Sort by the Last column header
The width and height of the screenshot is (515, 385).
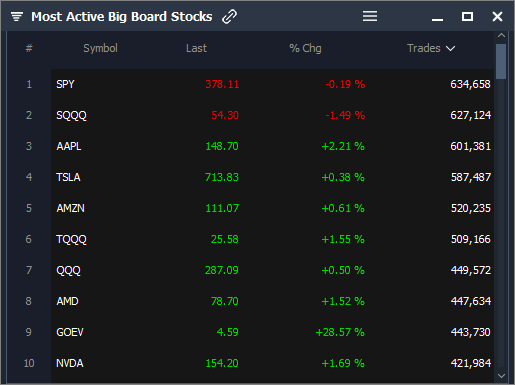(x=196, y=48)
